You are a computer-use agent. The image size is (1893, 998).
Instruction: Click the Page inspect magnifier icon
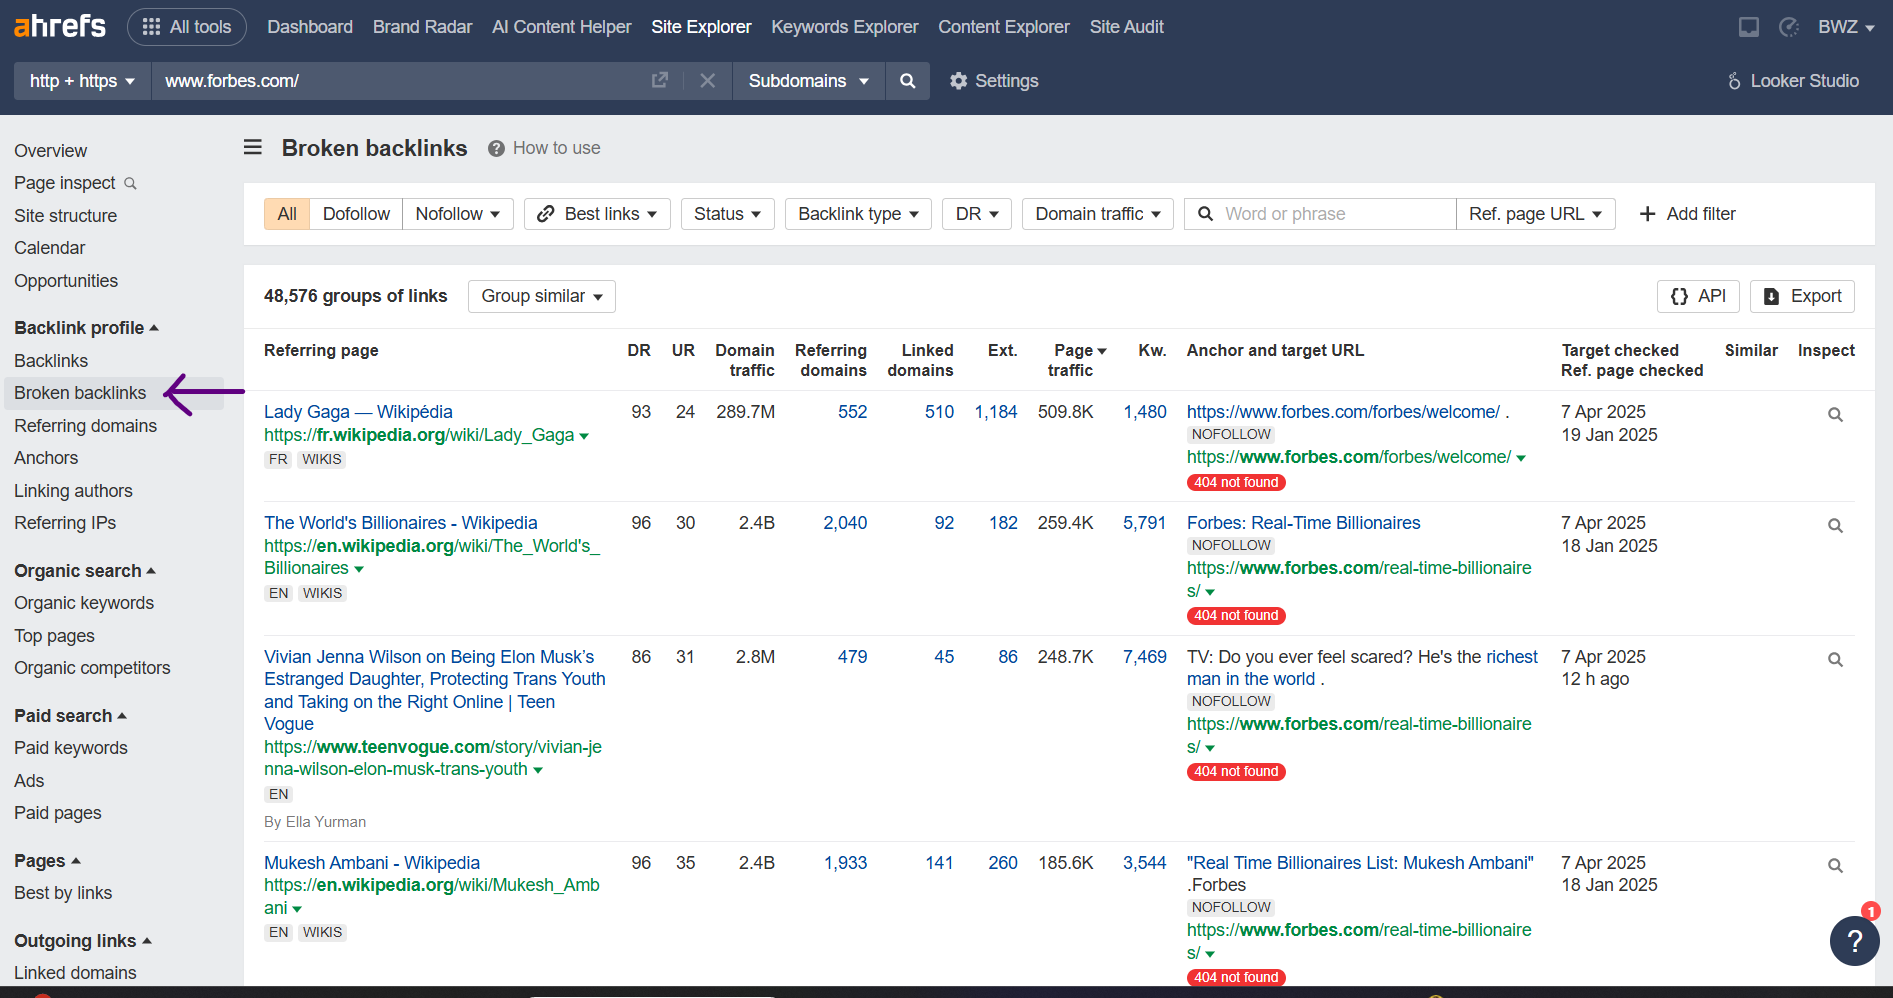(x=130, y=184)
